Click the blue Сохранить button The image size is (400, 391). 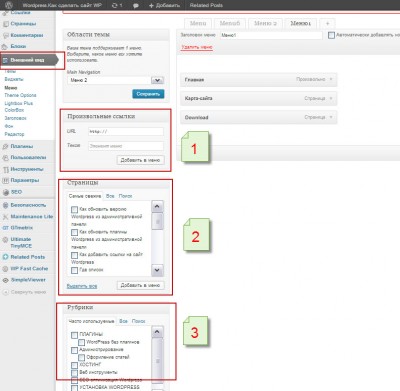148,94
